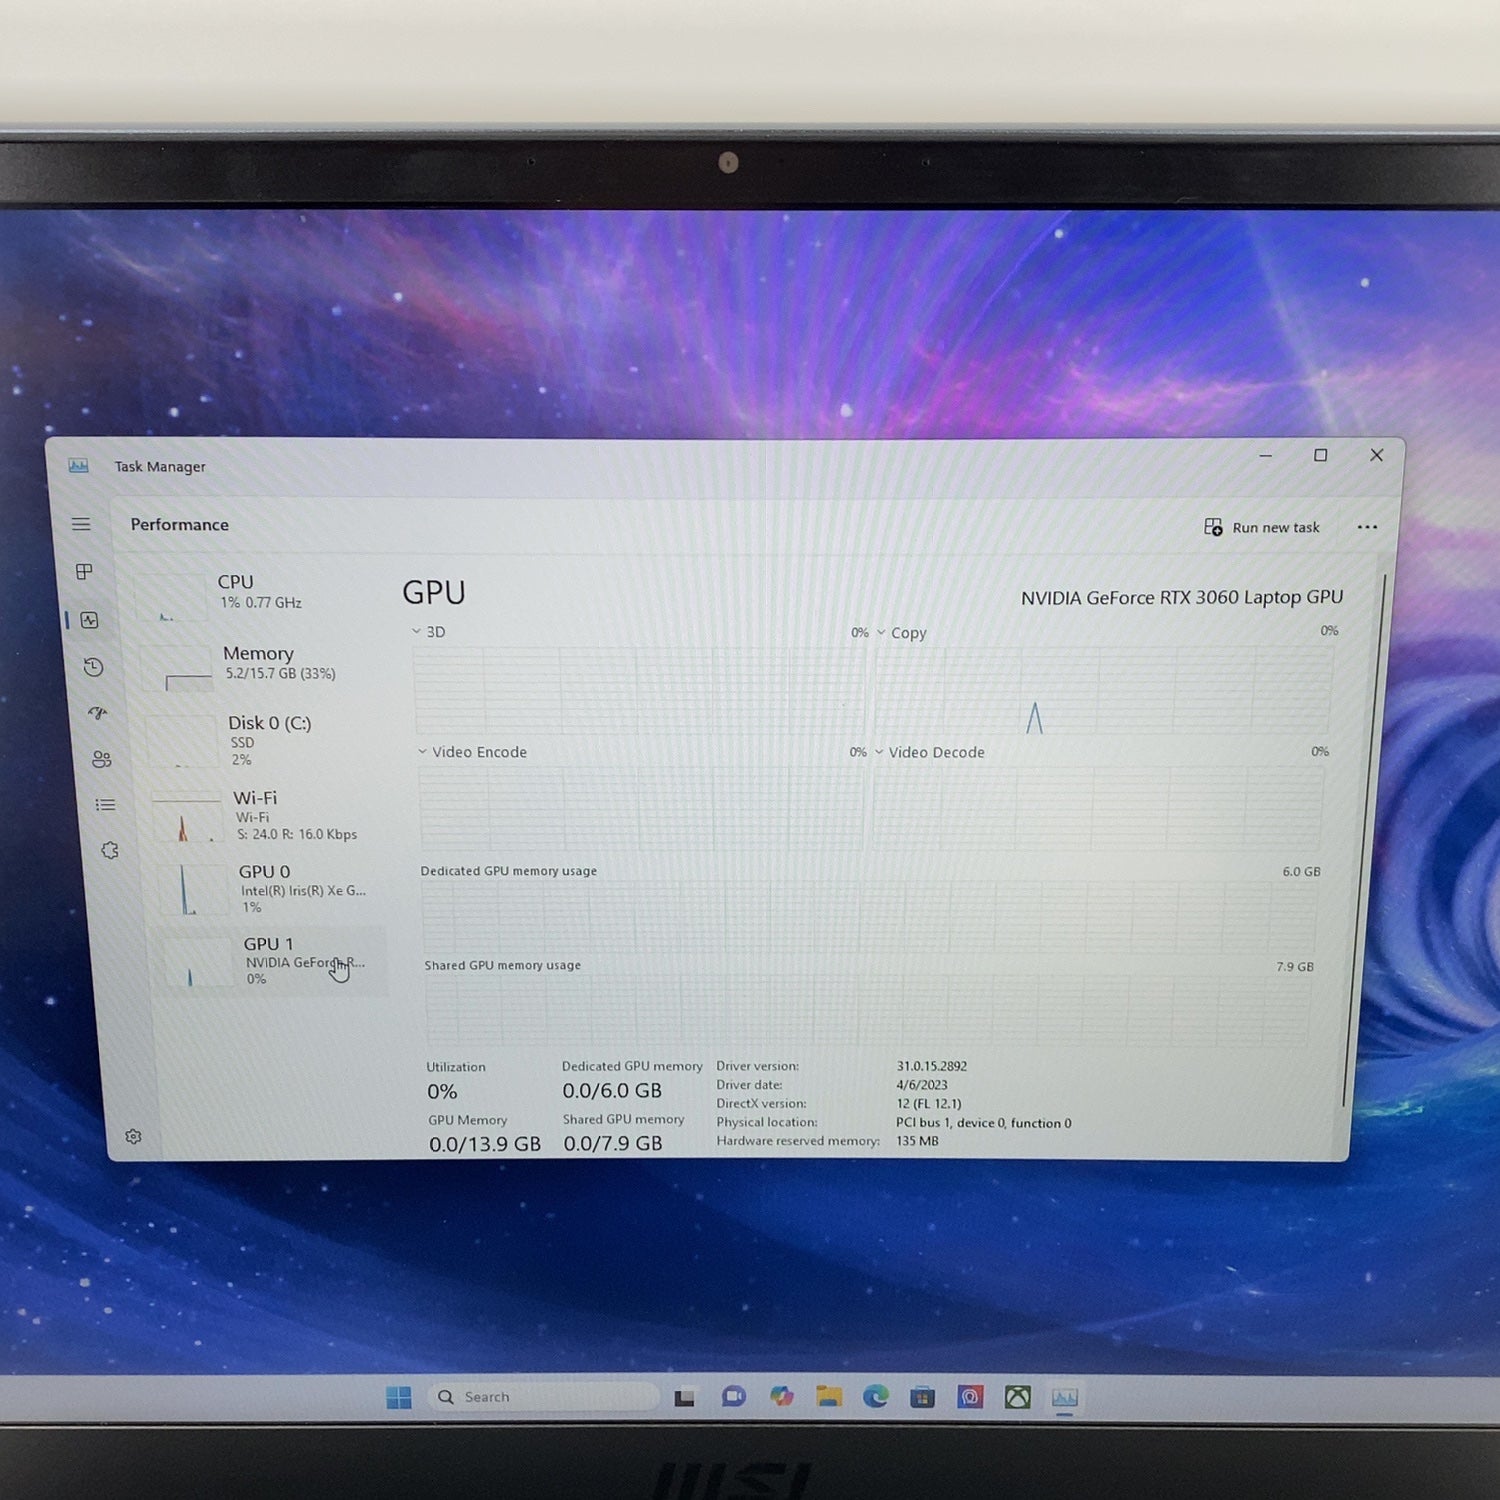Click dedicated GPU memory value 0.0/6.0 GB
The width and height of the screenshot is (1500, 1500).
click(612, 1091)
